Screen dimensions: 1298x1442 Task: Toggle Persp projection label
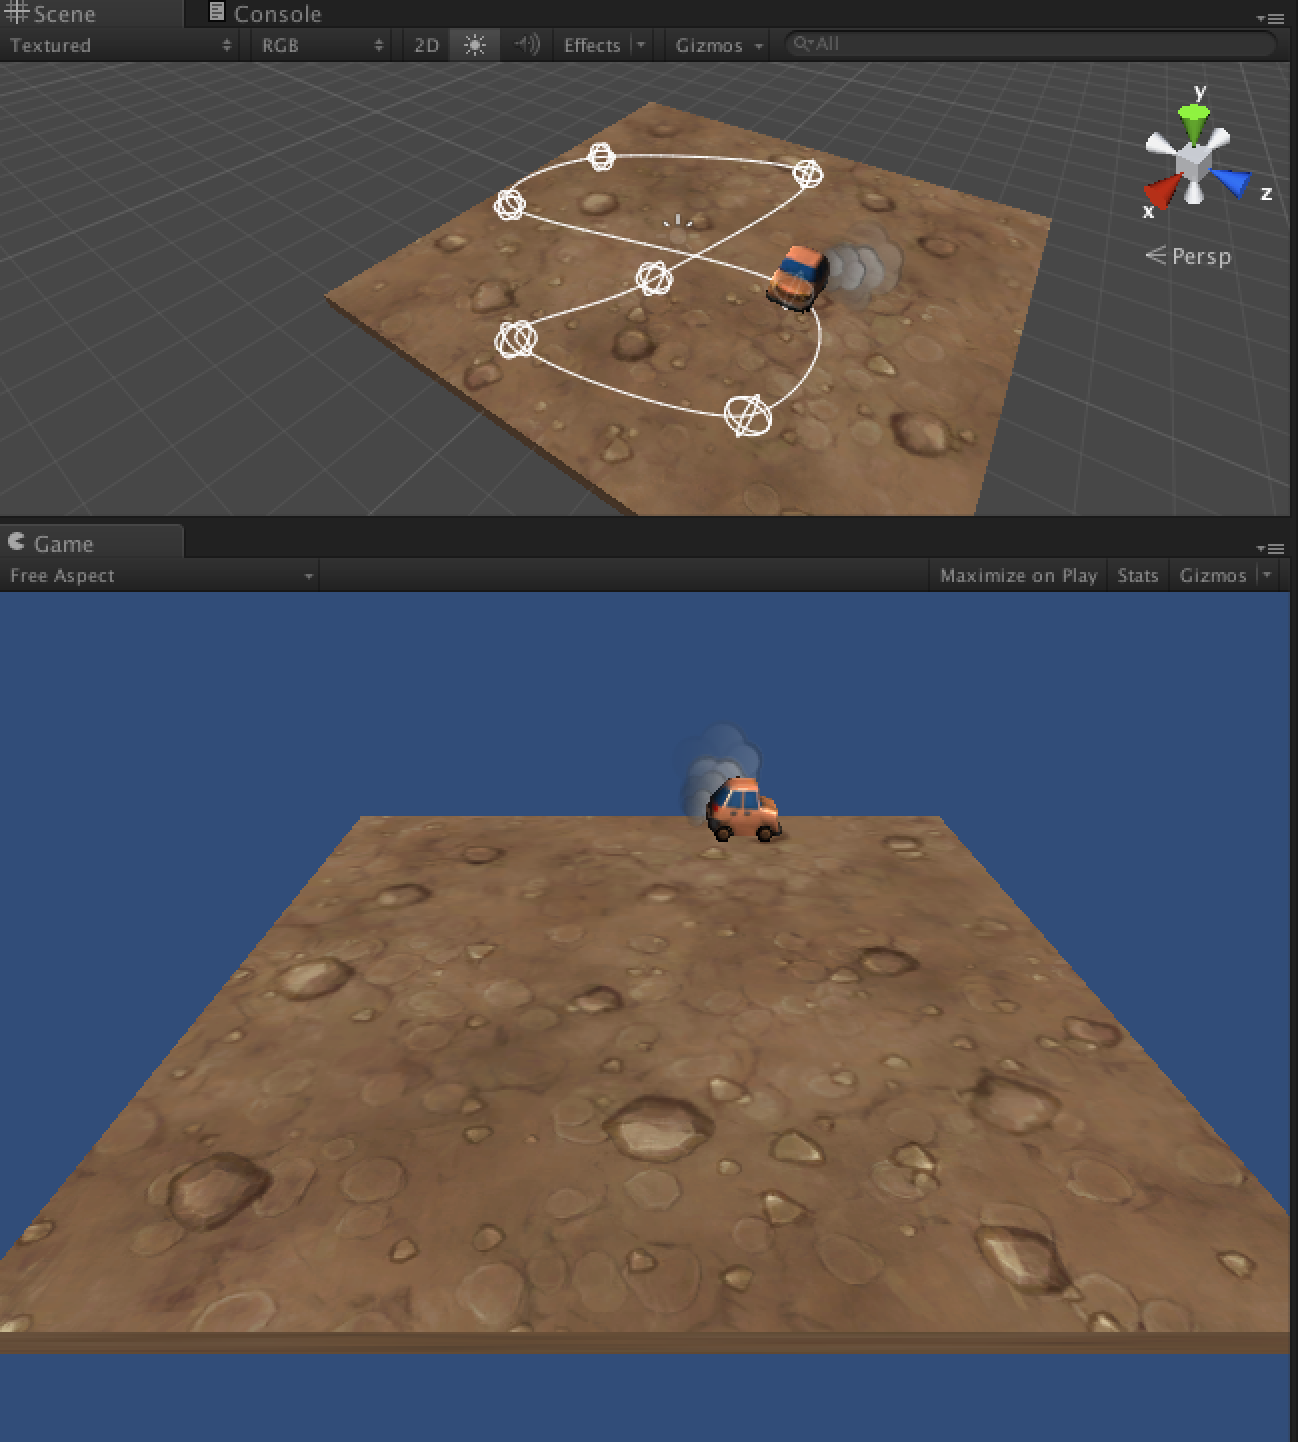pos(1188,256)
